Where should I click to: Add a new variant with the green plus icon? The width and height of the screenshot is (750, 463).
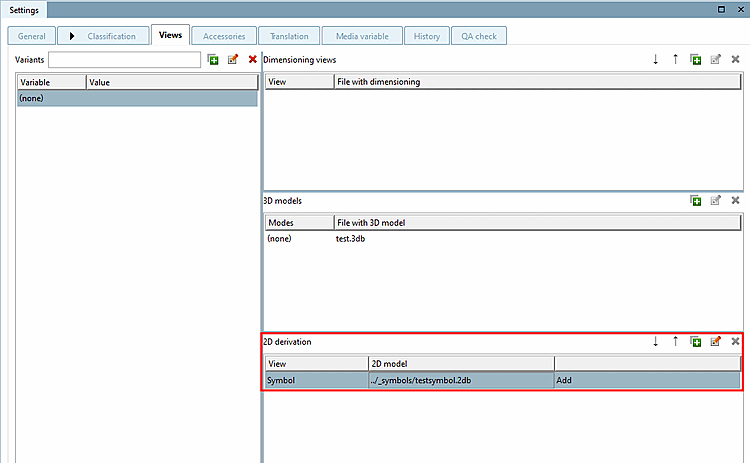coord(213,60)
